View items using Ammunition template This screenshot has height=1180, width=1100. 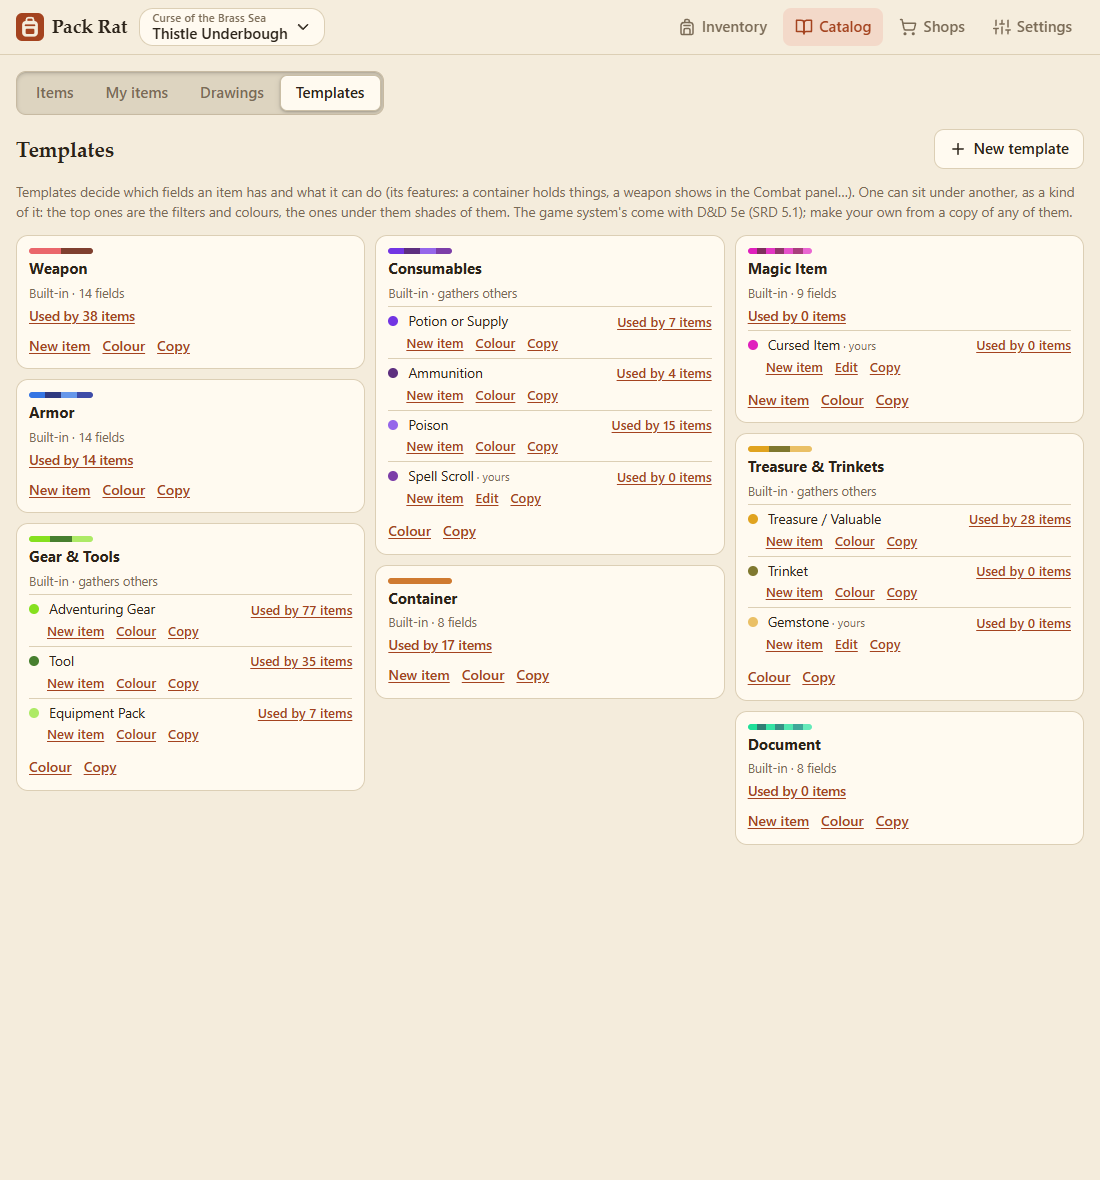tap(664, 374)
